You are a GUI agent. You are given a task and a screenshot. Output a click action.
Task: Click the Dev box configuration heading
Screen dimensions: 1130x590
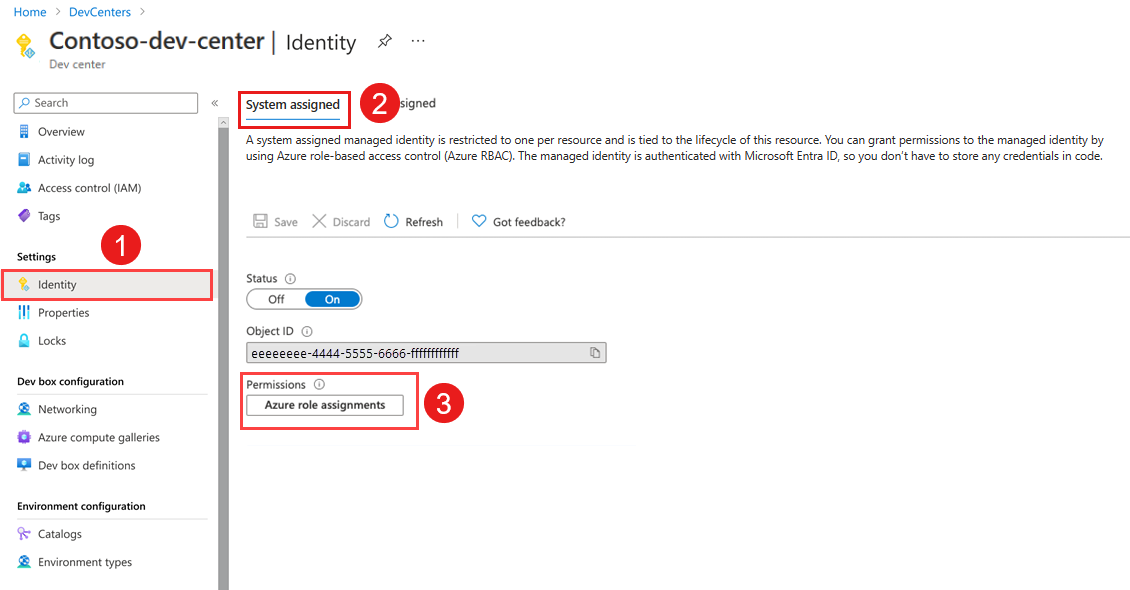pos(71,381)
